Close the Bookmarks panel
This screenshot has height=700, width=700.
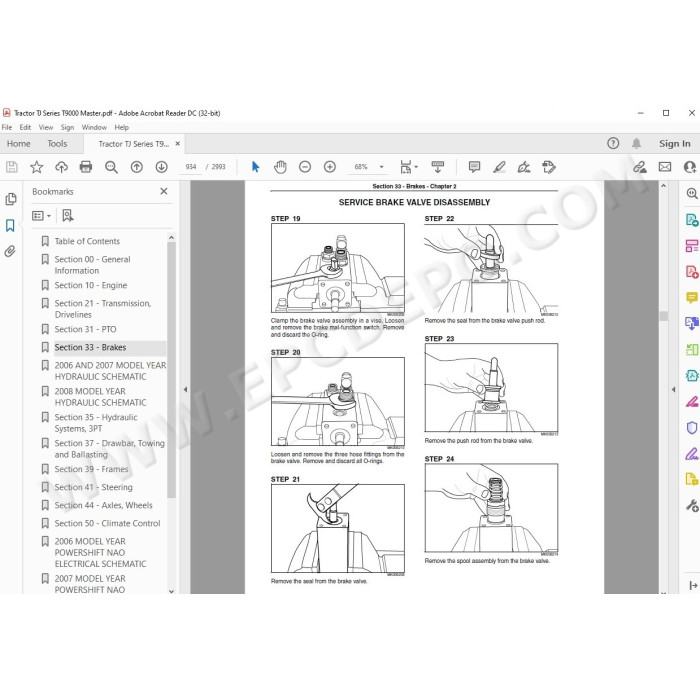point(164,191)
